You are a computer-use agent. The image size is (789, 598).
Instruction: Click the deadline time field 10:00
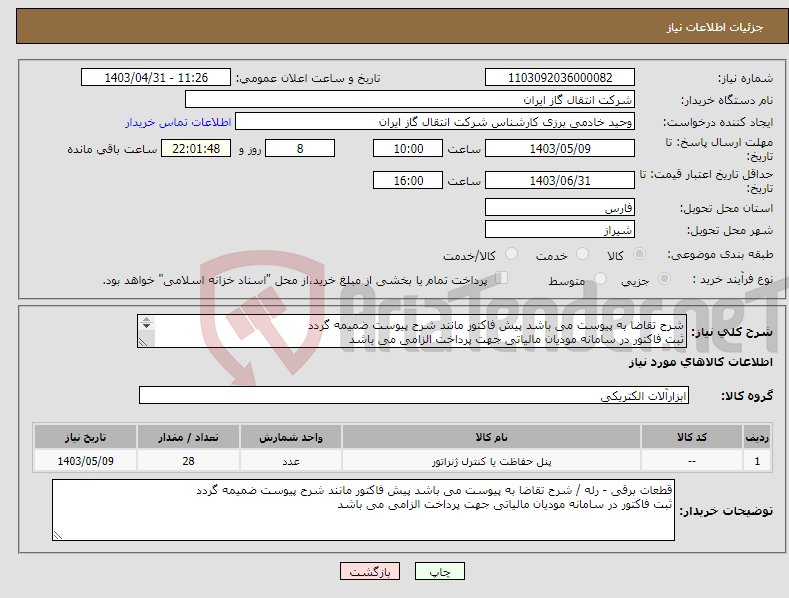coord(408,148)
